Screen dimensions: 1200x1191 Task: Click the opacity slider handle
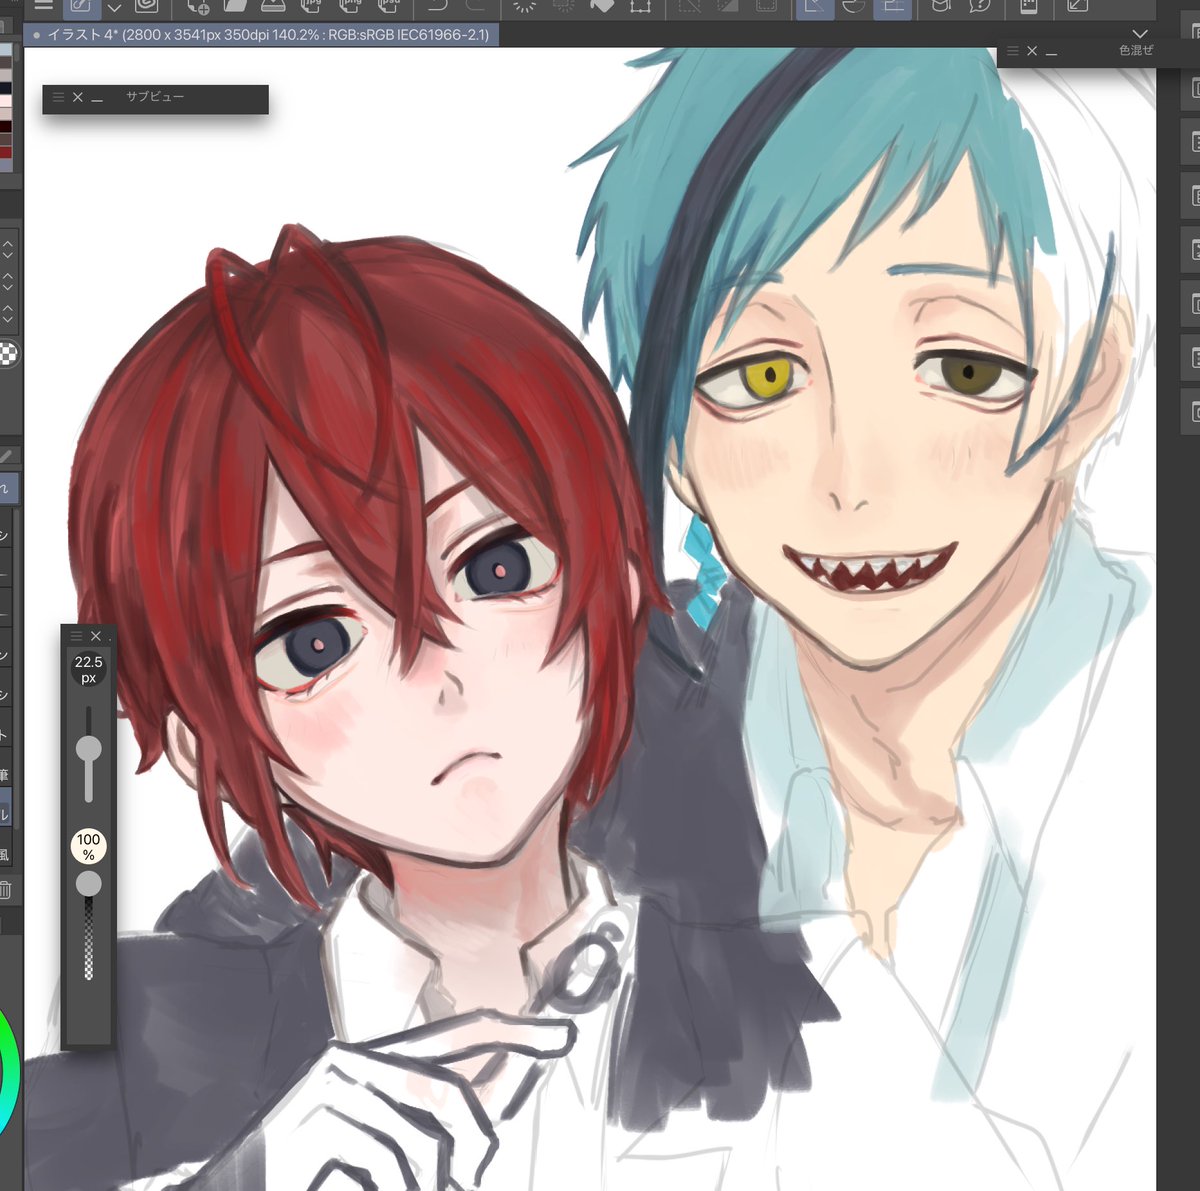tap(89, 883)
